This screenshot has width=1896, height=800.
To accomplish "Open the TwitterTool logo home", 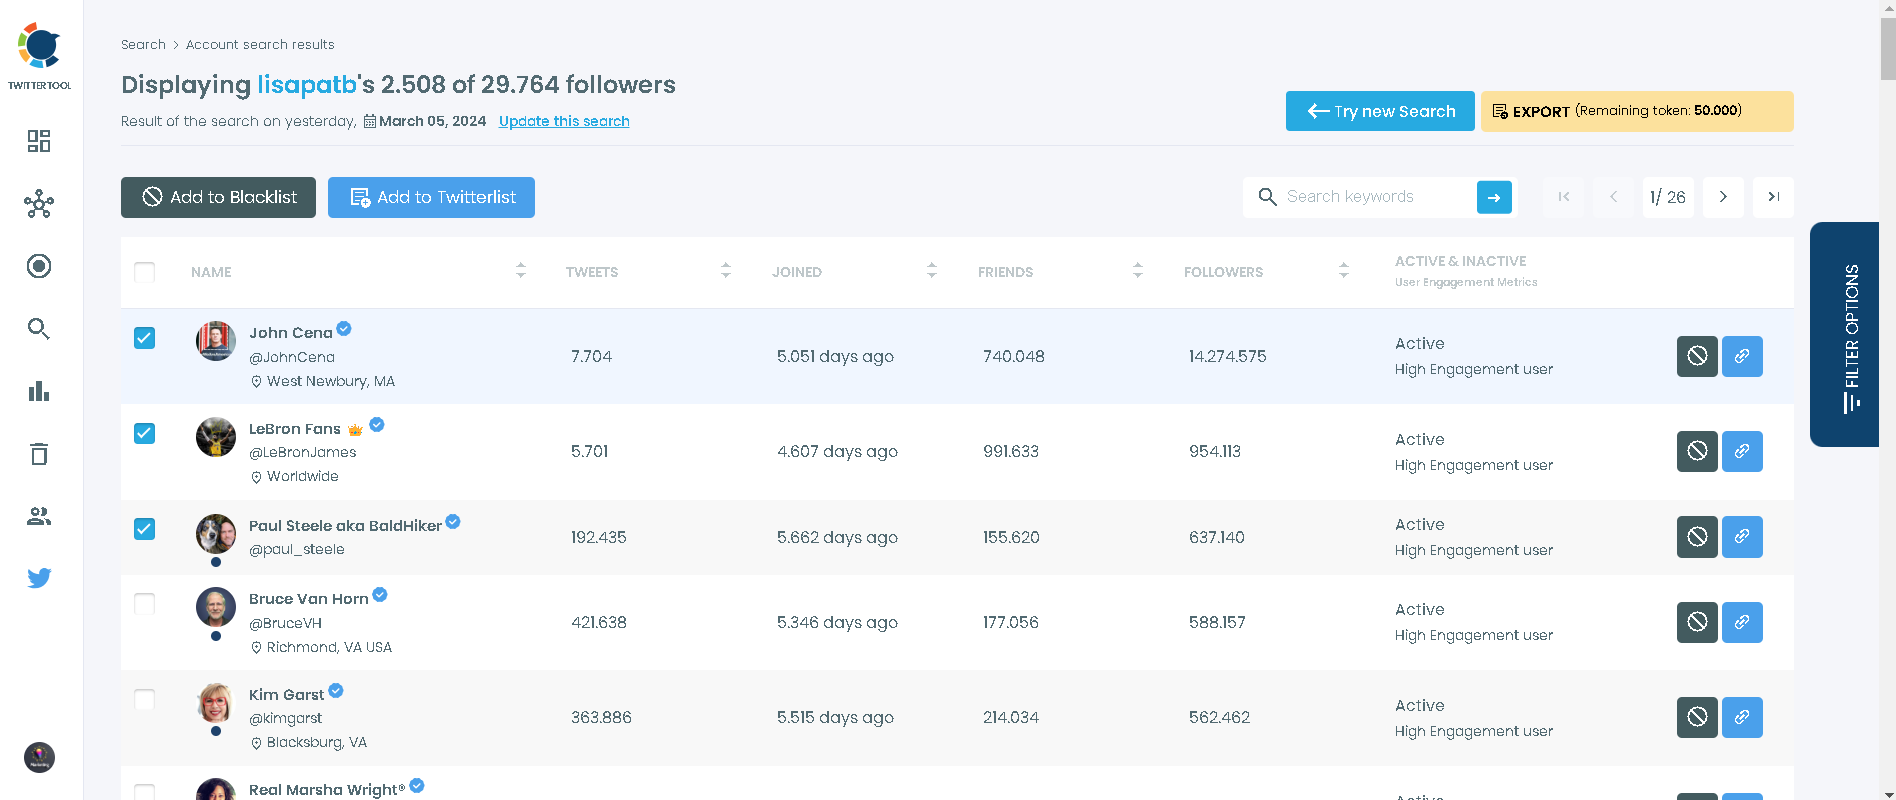I will [x=40, y=56].
